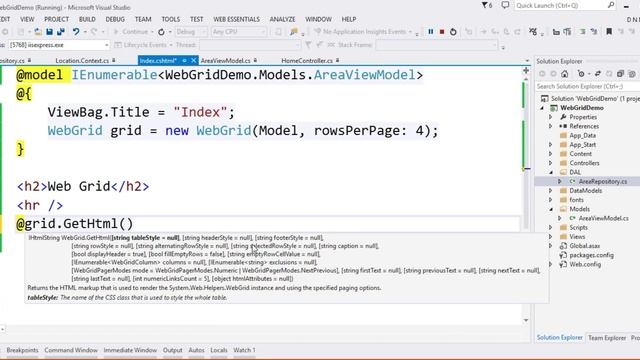Open the Immediate Window tab
This screenshot has height=360, width=640.
pyautogui.click(x=130, y=350)
